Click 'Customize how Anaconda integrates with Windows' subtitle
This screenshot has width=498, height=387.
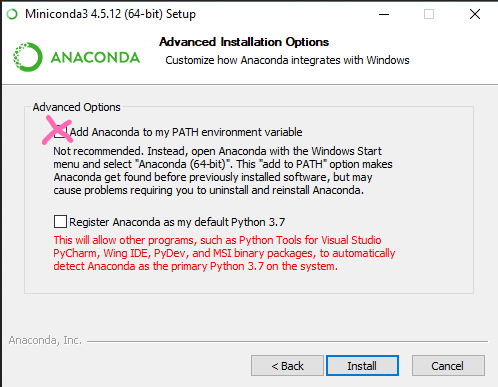click(287, 60)
